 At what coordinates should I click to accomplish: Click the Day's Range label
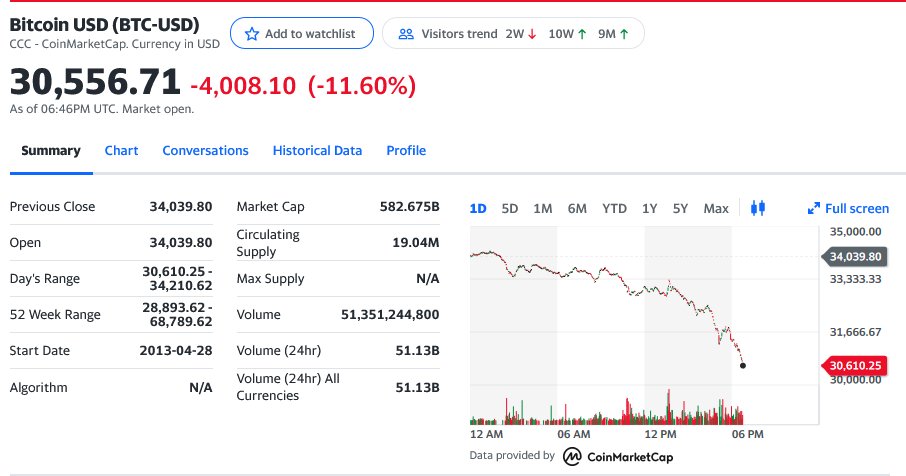(x=45, y=278)
